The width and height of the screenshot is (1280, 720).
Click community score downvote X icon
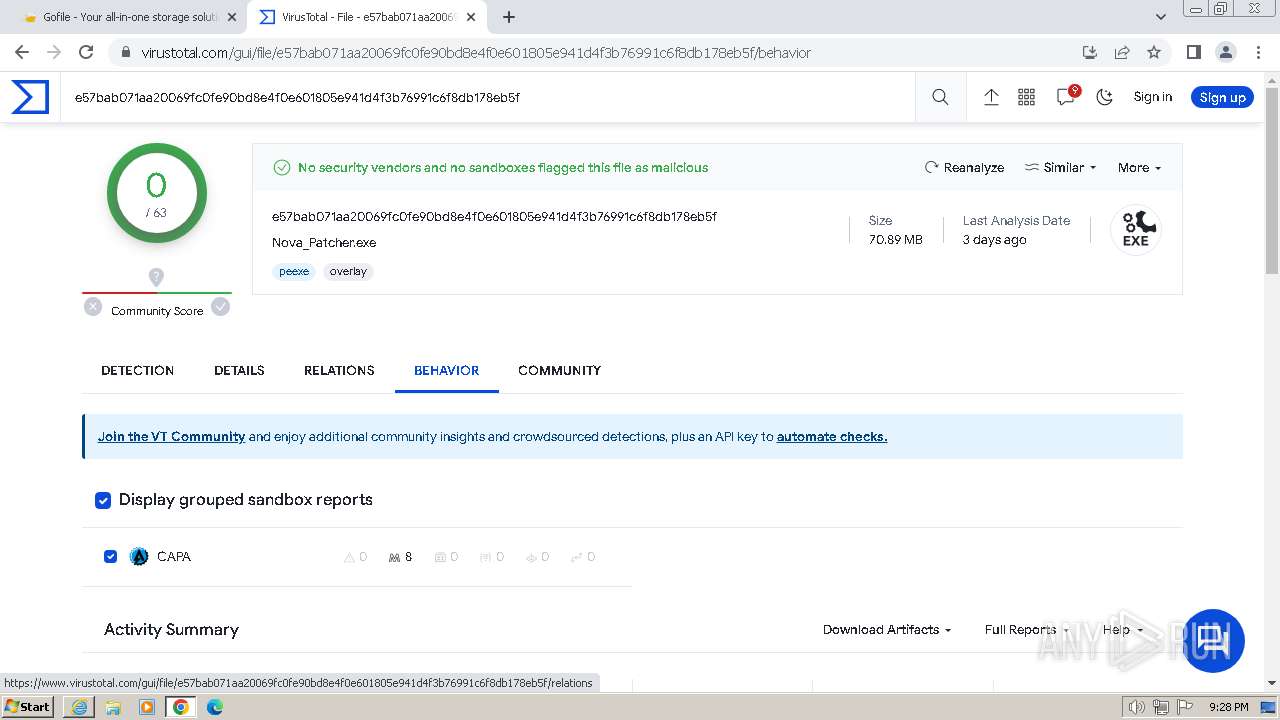tap(93, 307)
